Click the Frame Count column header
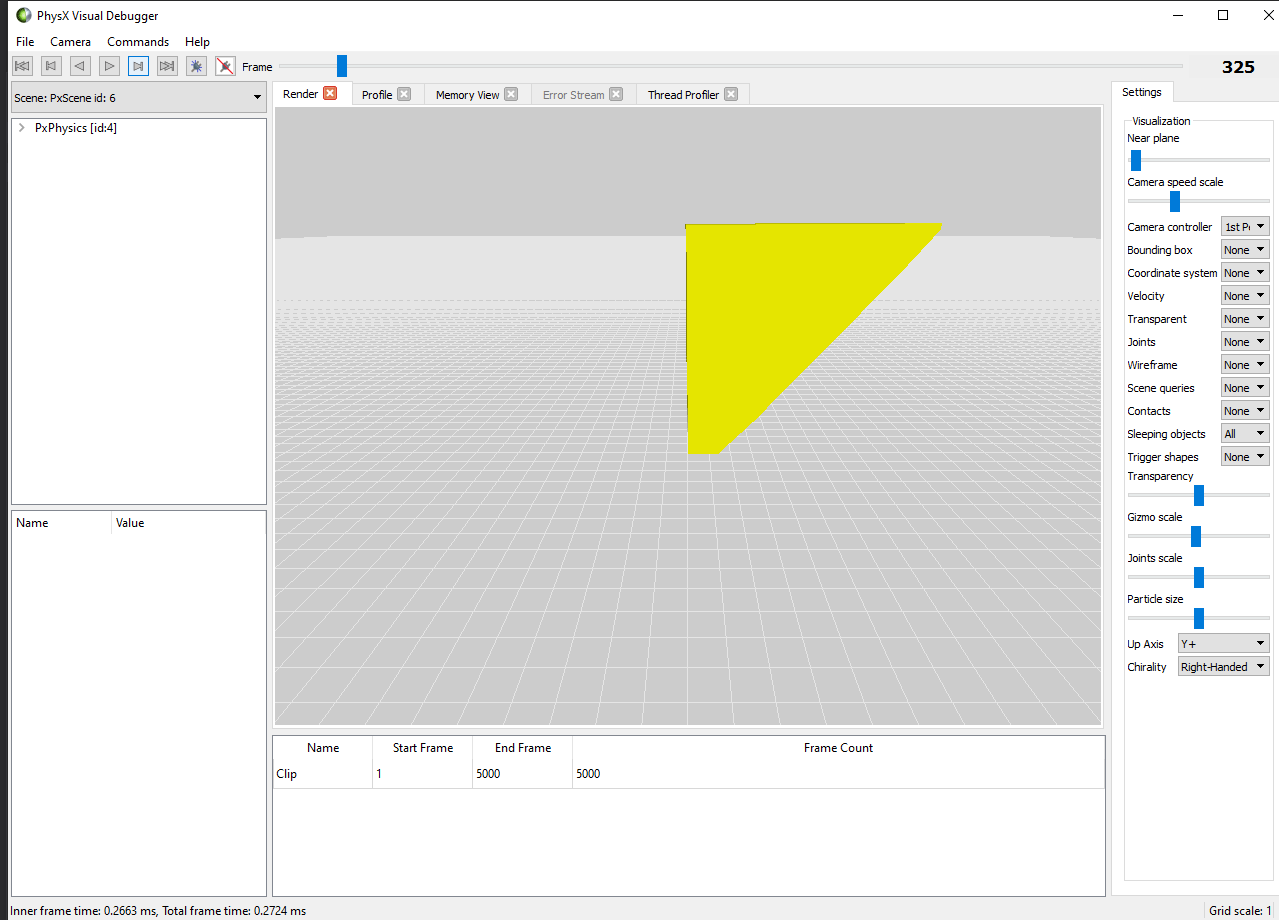 point(838,748)
